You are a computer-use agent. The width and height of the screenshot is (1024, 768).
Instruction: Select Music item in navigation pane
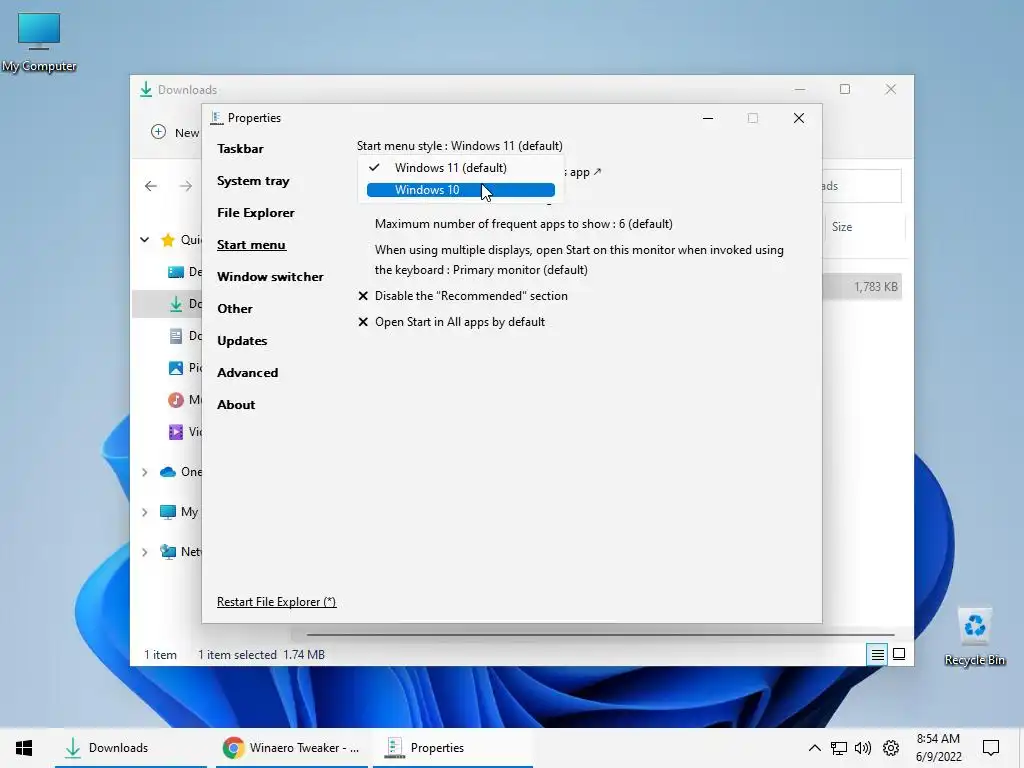(x=184, y=400)
